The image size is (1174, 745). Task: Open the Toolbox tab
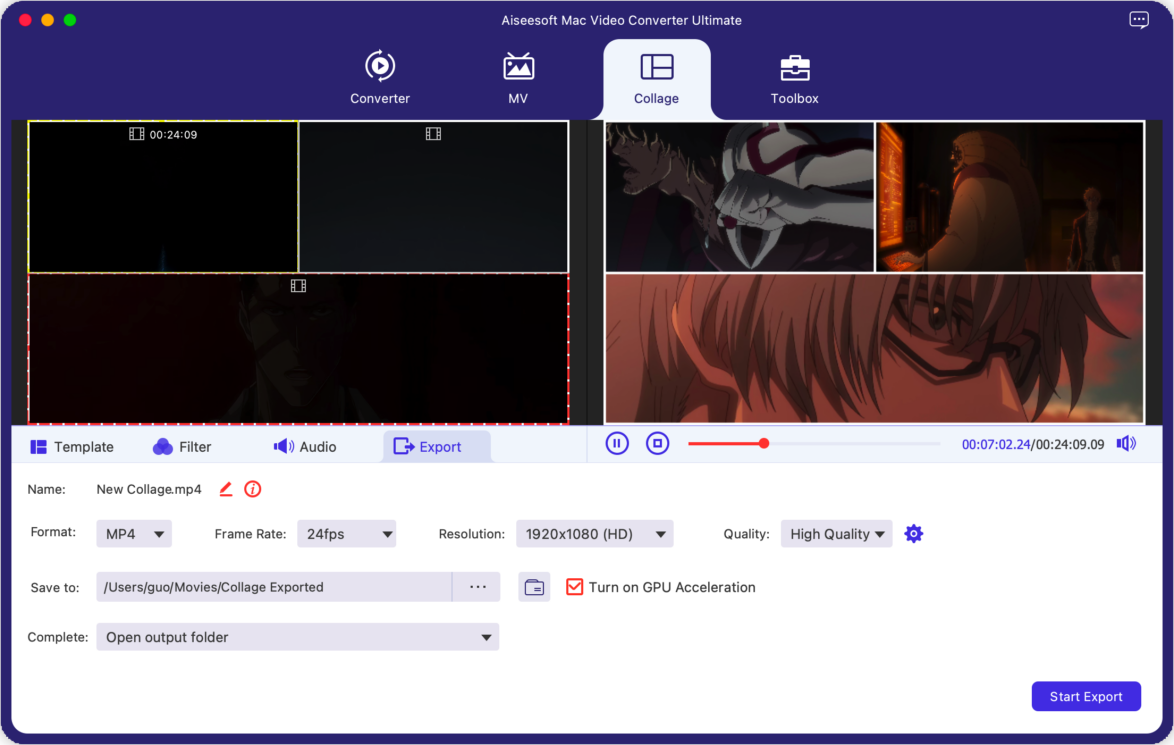794,78
